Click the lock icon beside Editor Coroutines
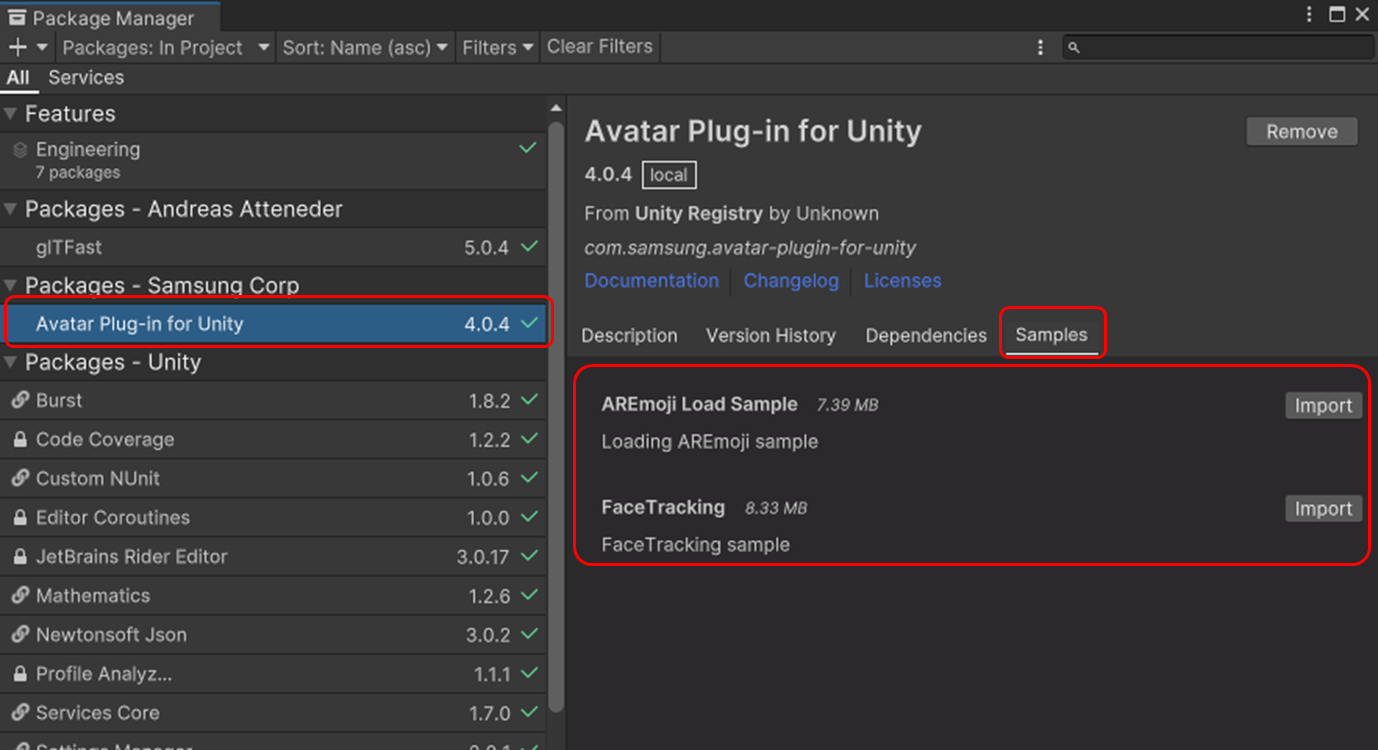1378x750 pixels. pos(22,517)
